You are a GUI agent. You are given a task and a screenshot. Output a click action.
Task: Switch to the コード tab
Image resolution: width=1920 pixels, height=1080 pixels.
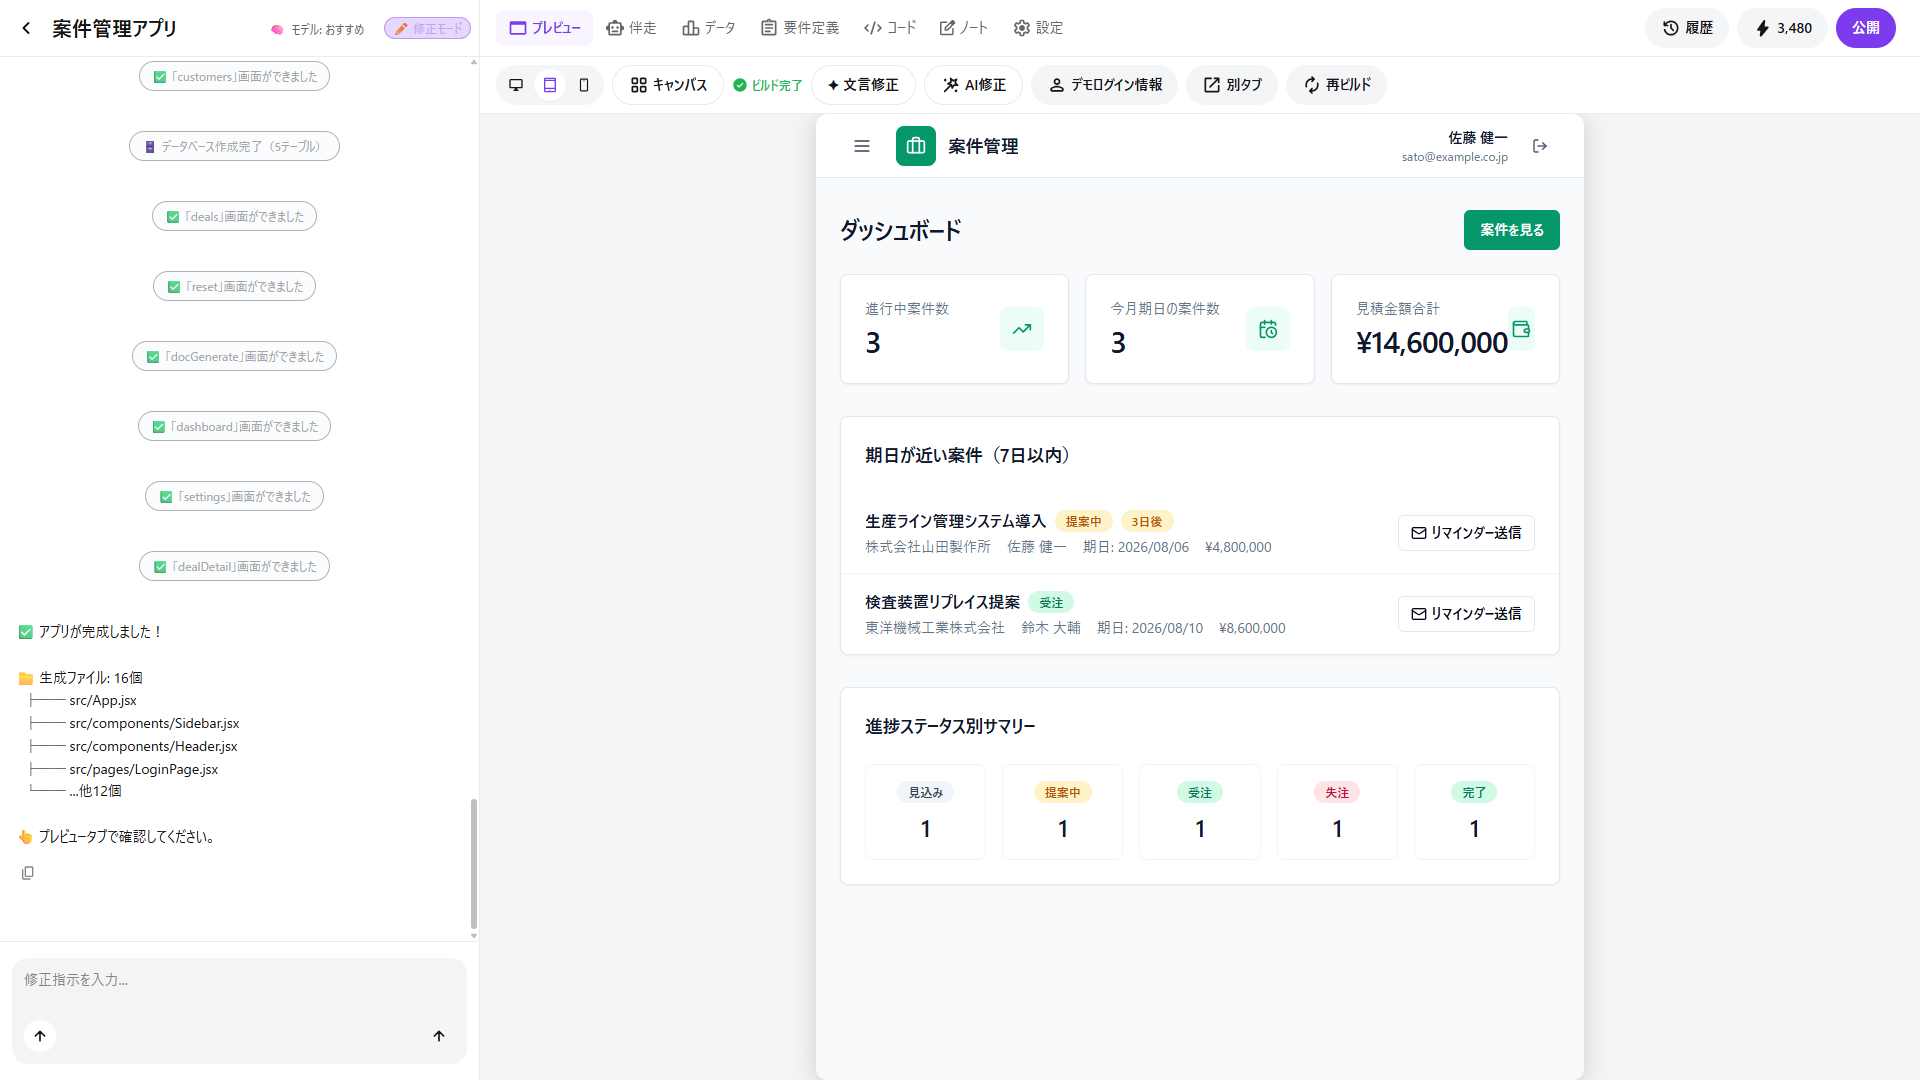pyautogui.click(x=890, y=28)
